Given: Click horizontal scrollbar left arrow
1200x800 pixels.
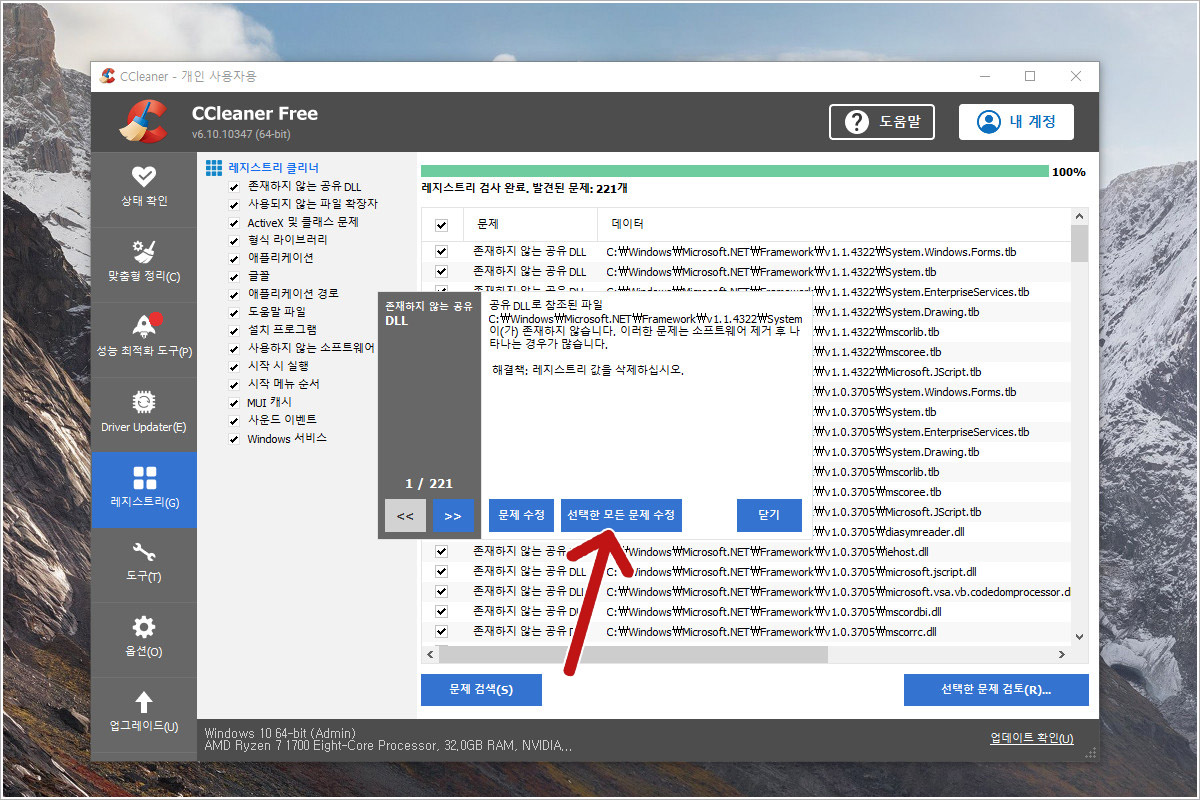Looking at the screenshot, I should click(431, 654).
